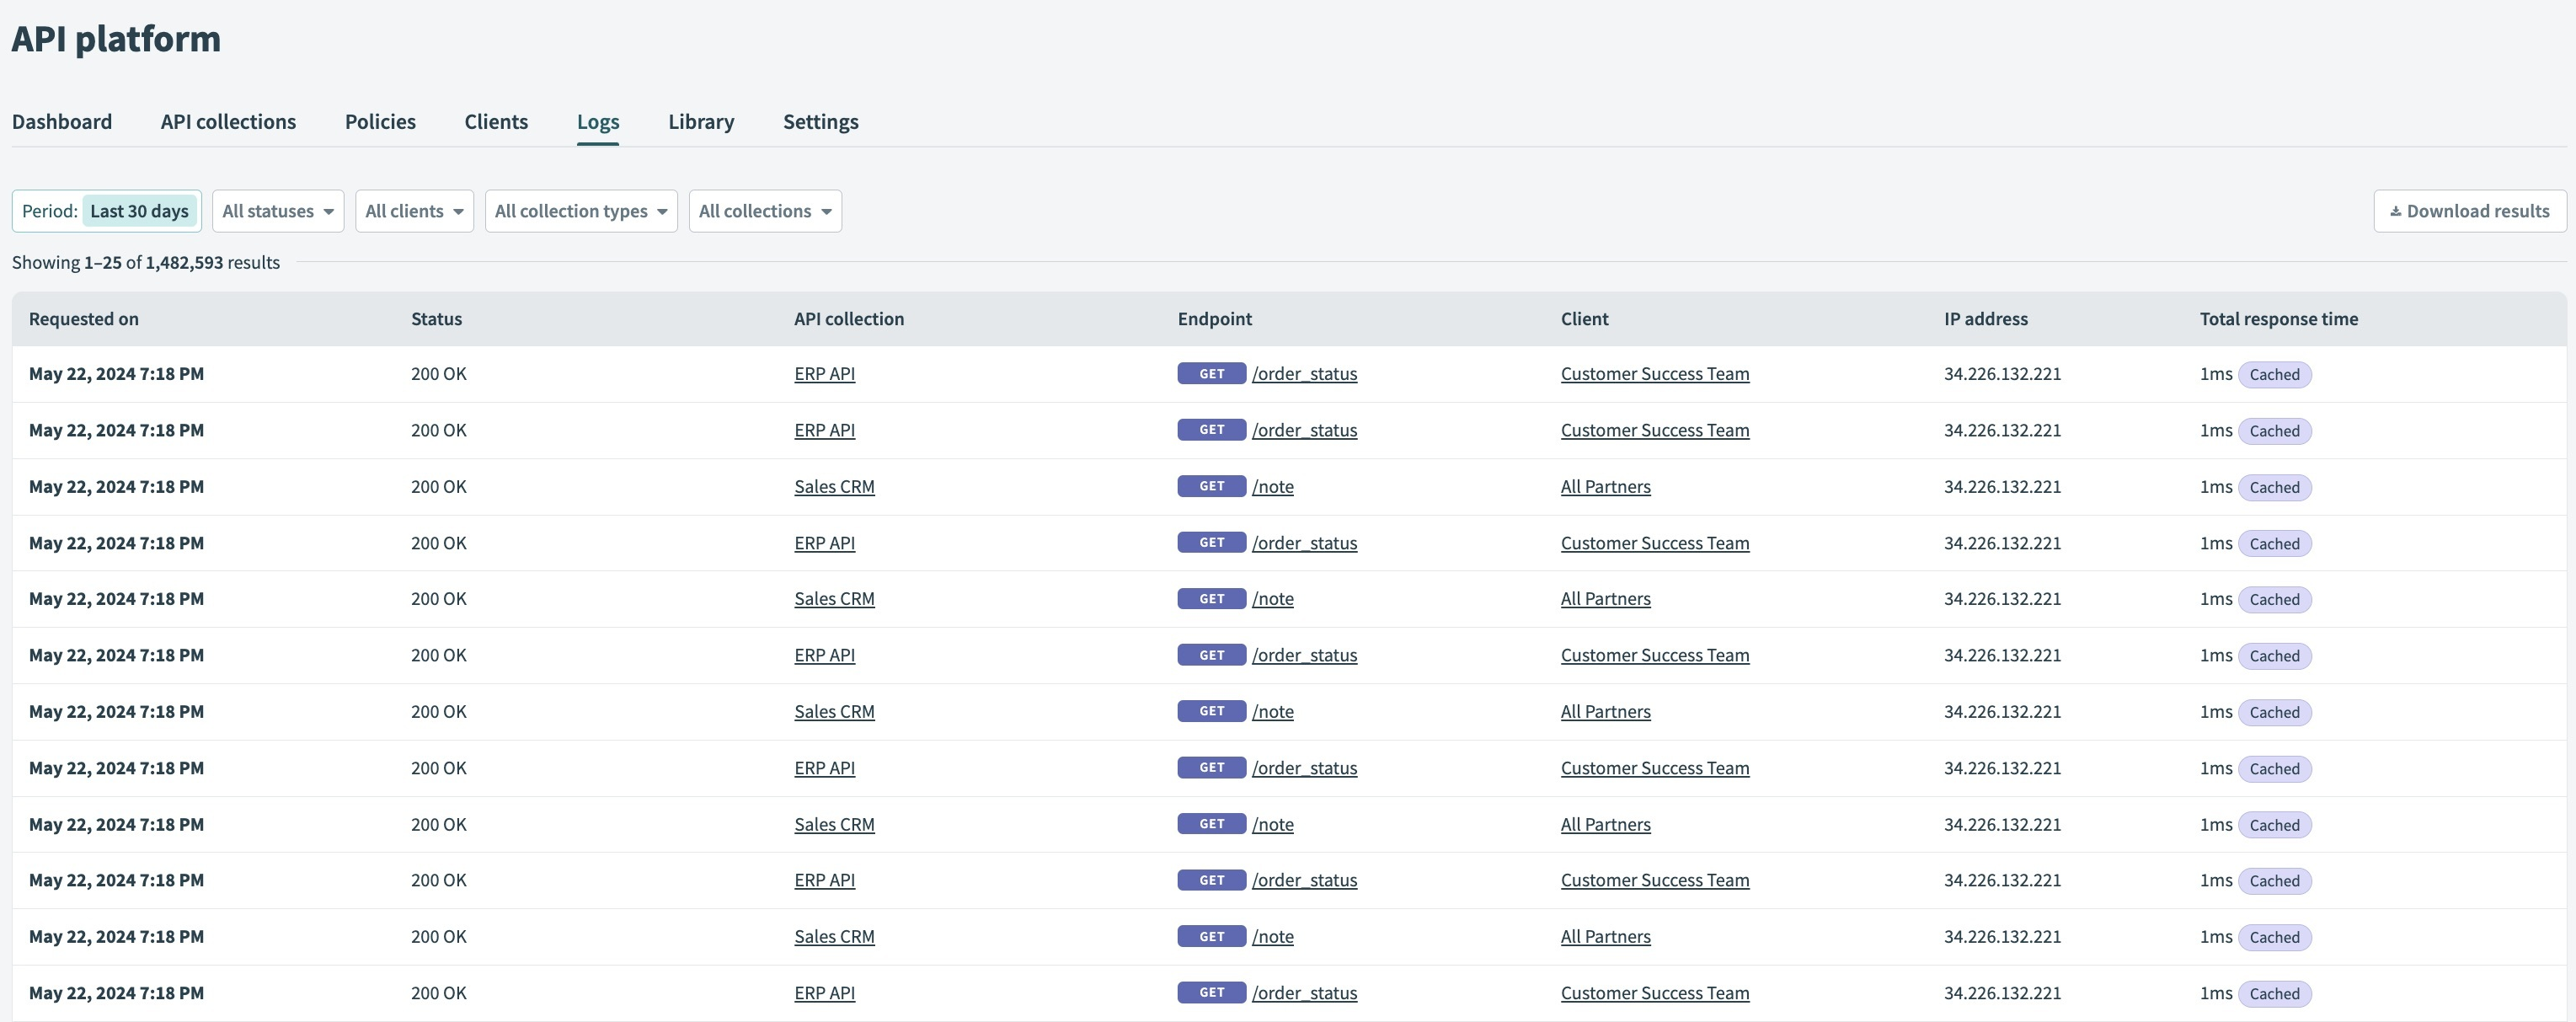Viewport: 2576px width, 1022px height.
Task: Open the All statuses dropdown
Action: click(277, 210)
